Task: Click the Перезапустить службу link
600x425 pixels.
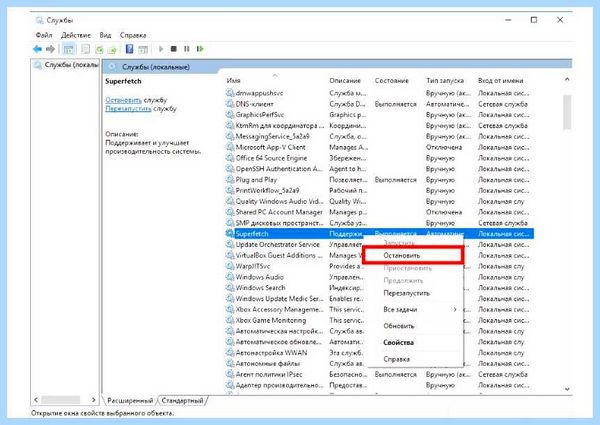Action: [x=128, y=109]
